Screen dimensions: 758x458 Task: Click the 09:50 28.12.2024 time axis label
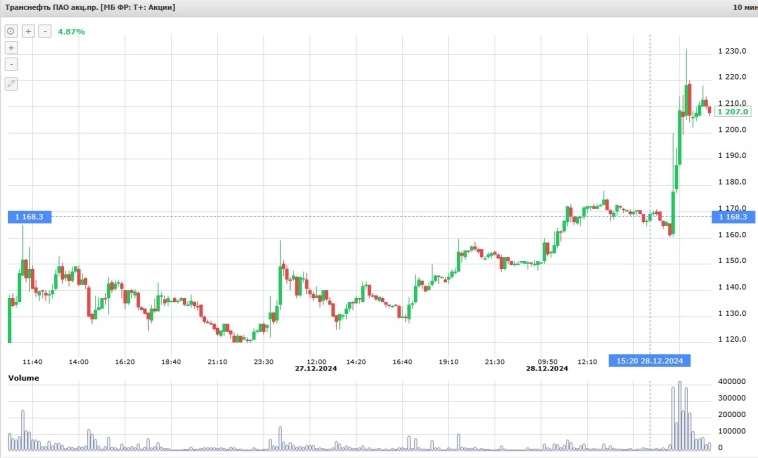pyautogui.click(x=547, y=365)
